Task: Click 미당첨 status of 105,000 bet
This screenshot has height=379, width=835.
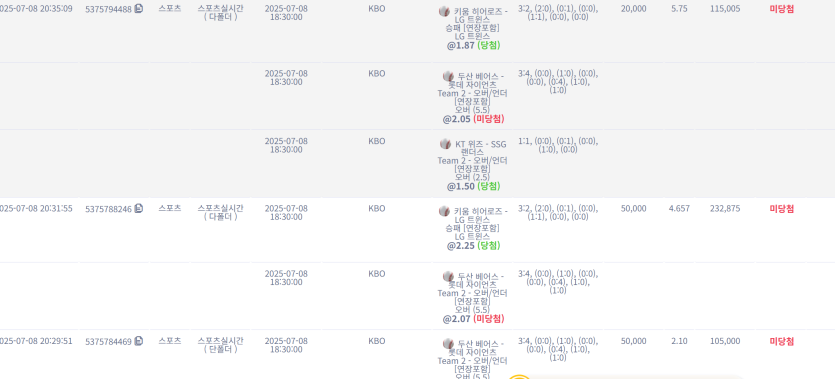Action: coord(782,341)
